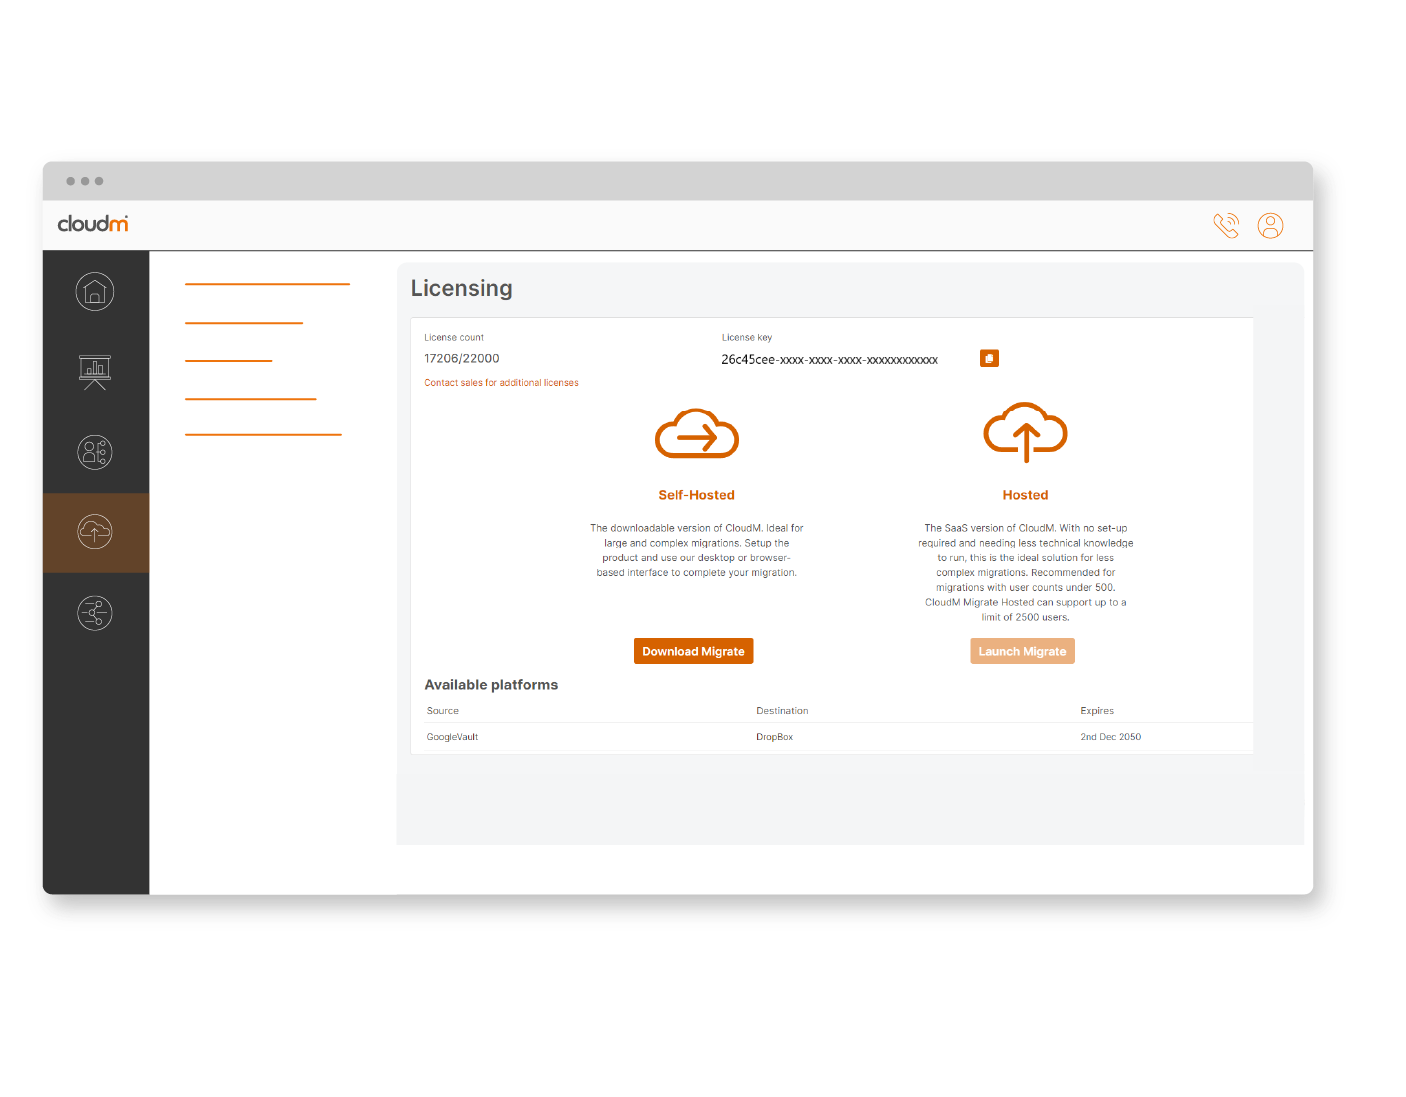Open the users management icon in sidebar
Screen dimensions: 1406x1097
95,452
